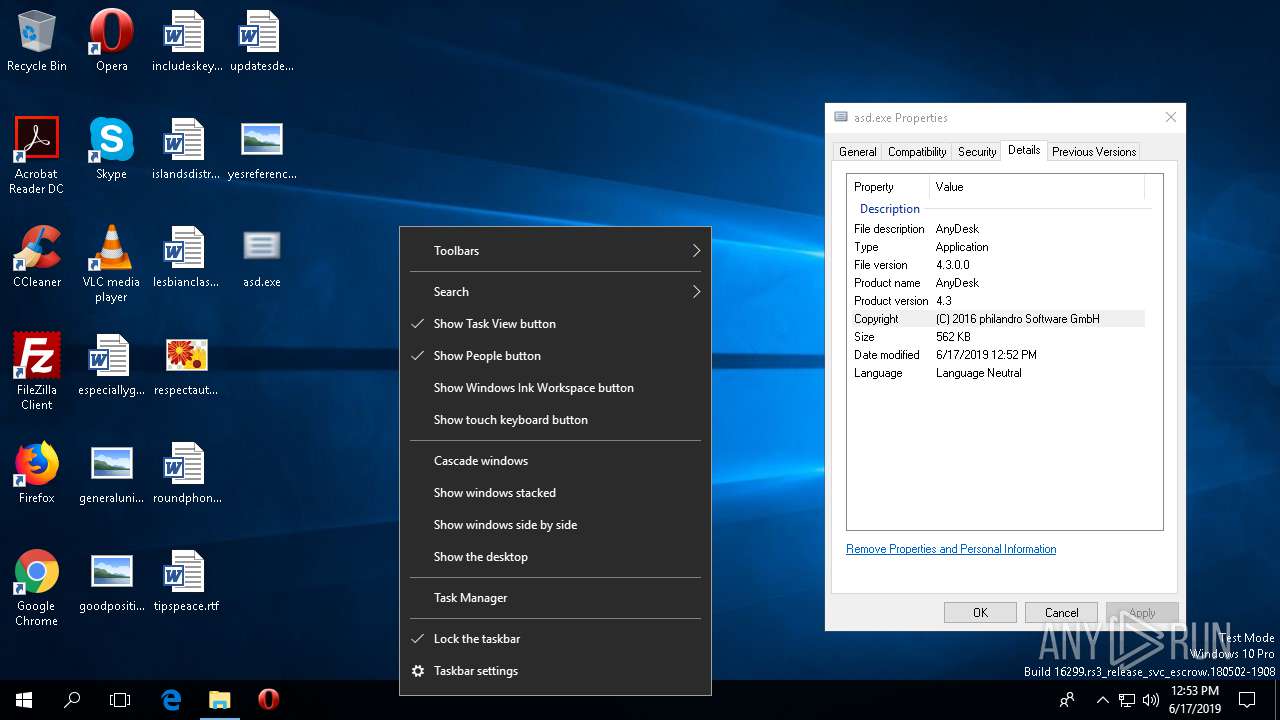Select the lesbianclas document icon
This screenshot has width=1280, height=720.
186,256
